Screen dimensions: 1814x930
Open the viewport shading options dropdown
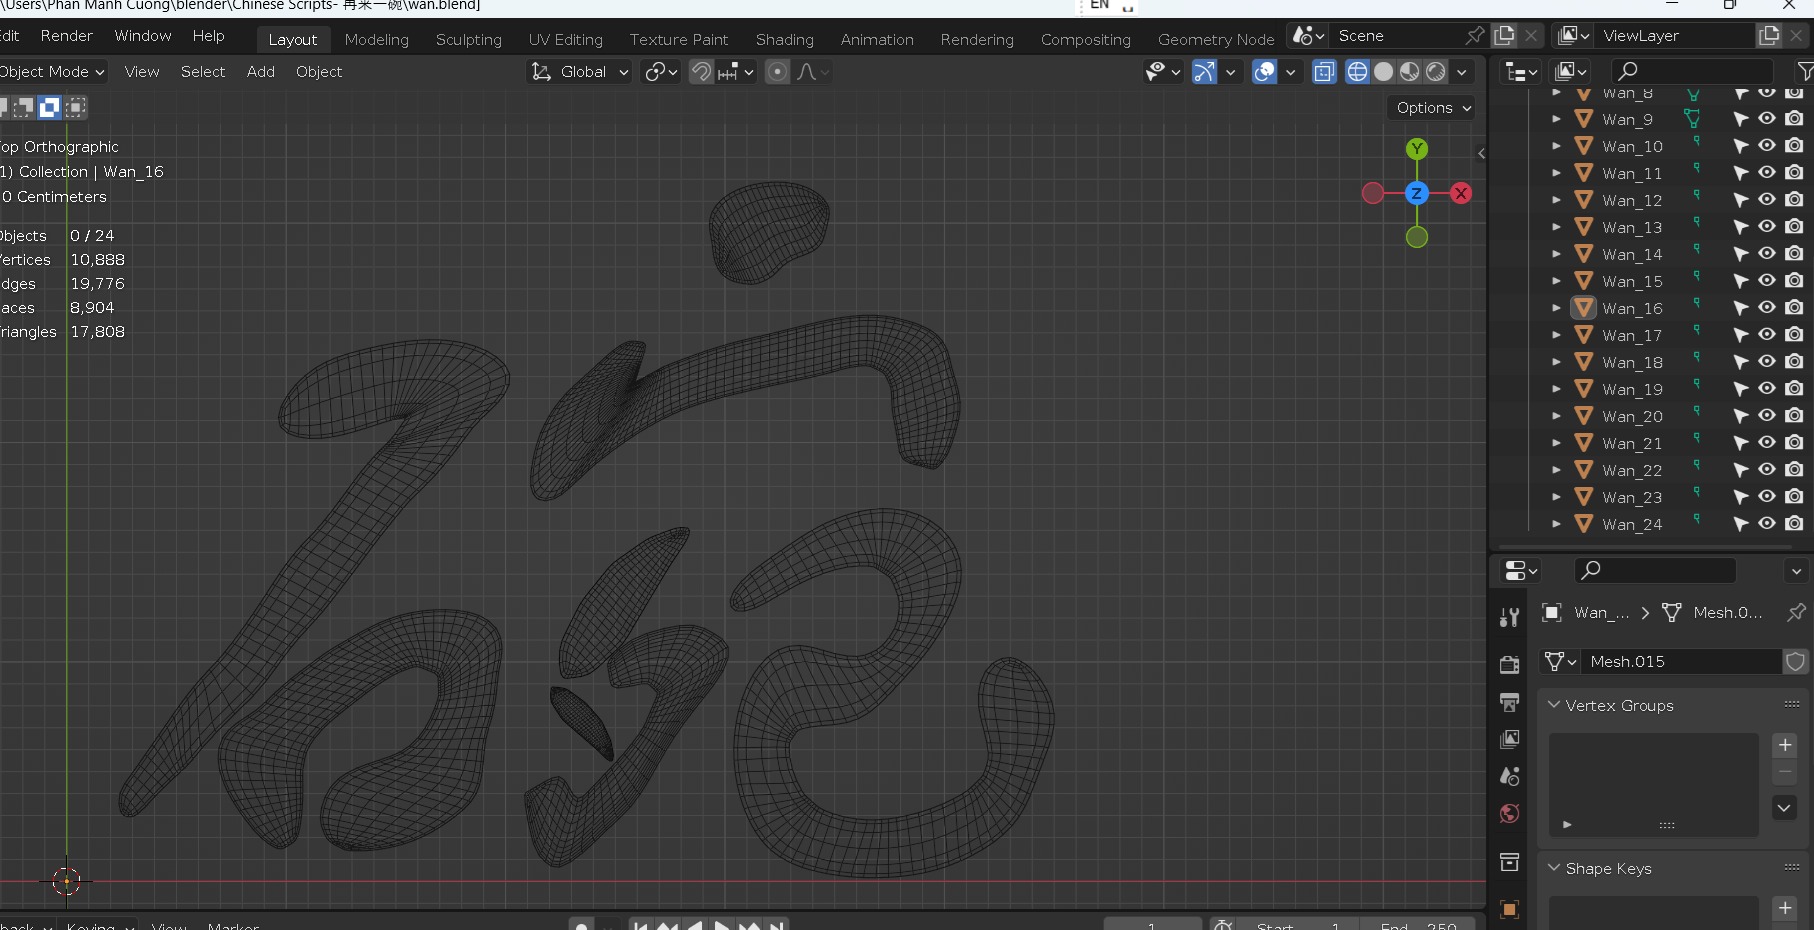1462,71
